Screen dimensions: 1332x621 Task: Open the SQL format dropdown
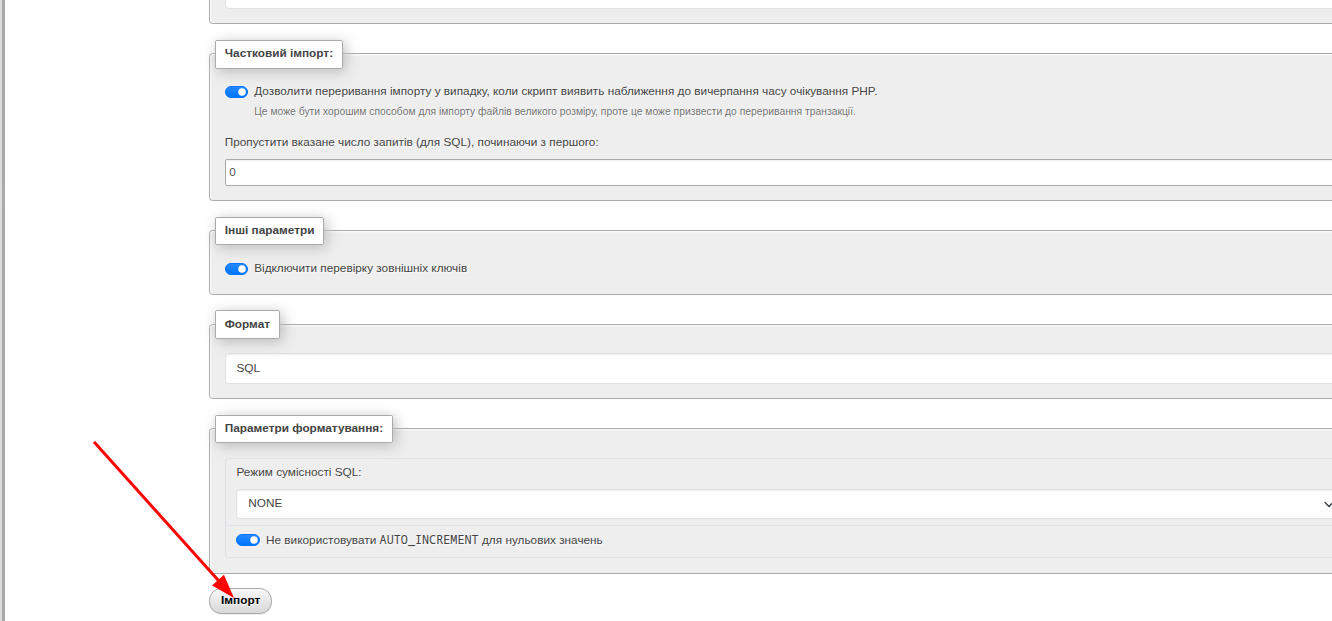(778, 368)
